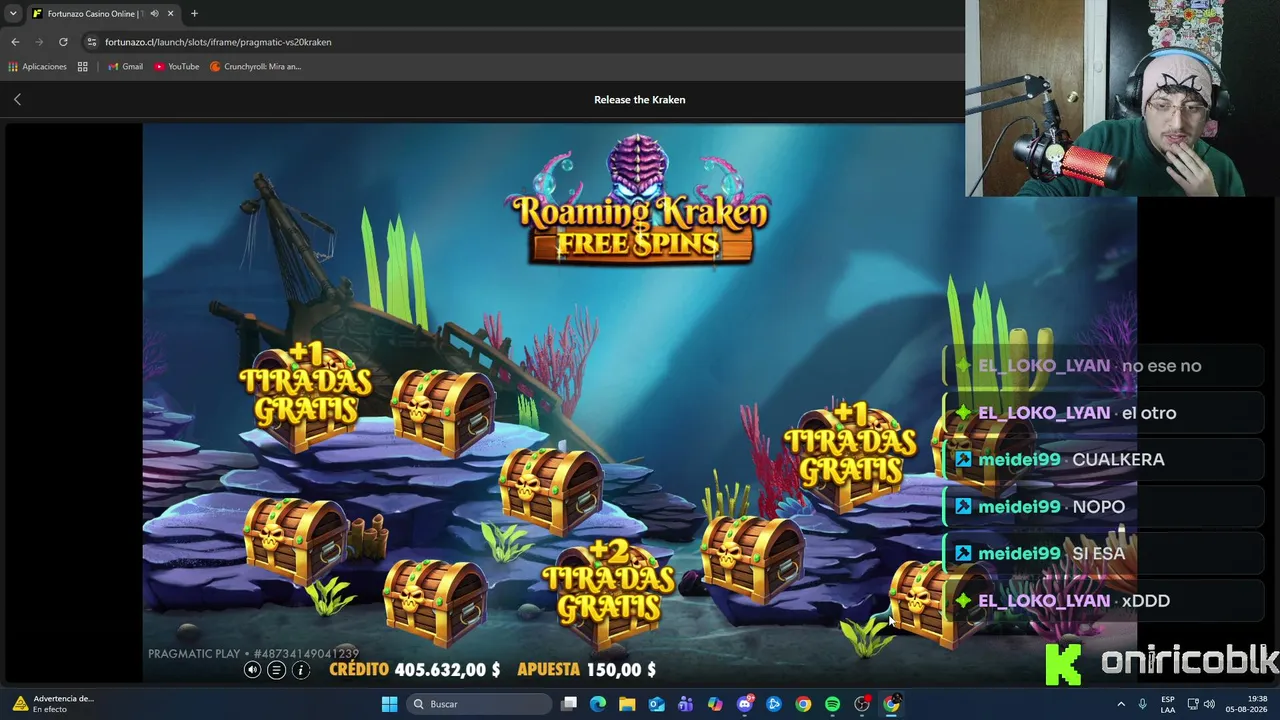Viewport: 1280px width, 720px height.
Task: Click the chat message saying xDDD
Action: [x=1104, y=601]
